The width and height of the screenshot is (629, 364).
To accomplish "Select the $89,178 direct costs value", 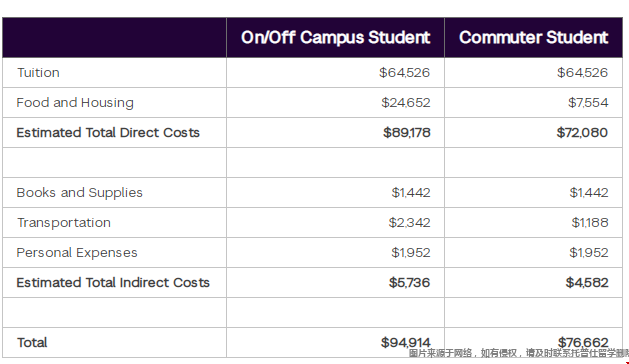I will click(x=407, y=132).
